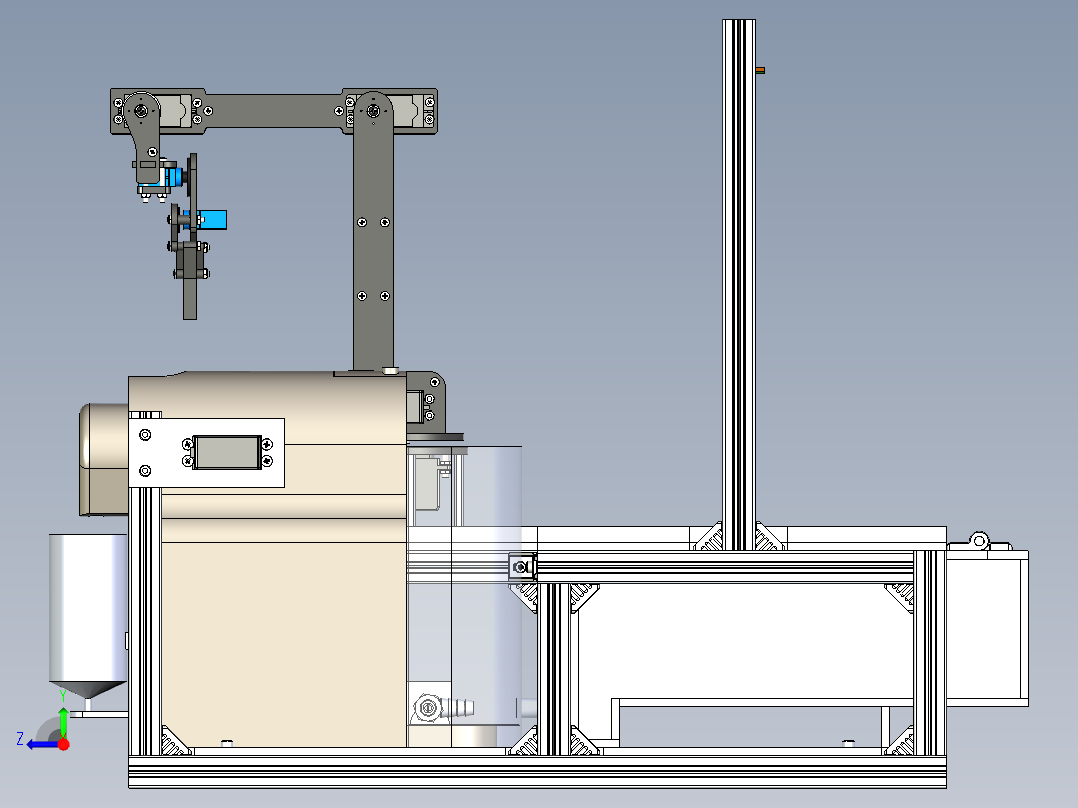This screenshot has height=808, width=1078.
Task: Select the end cap screw on horizontal beam
Action: tap(522, 567)
